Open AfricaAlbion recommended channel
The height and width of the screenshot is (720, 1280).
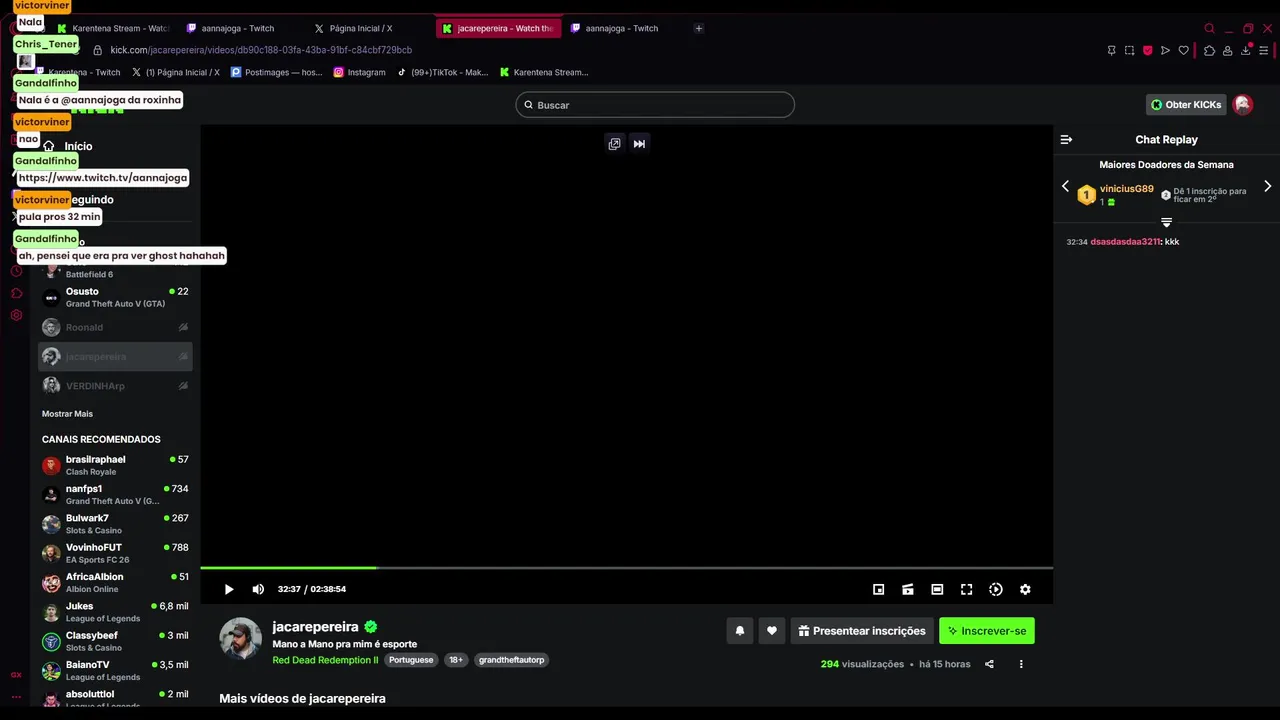click(115, 582)
